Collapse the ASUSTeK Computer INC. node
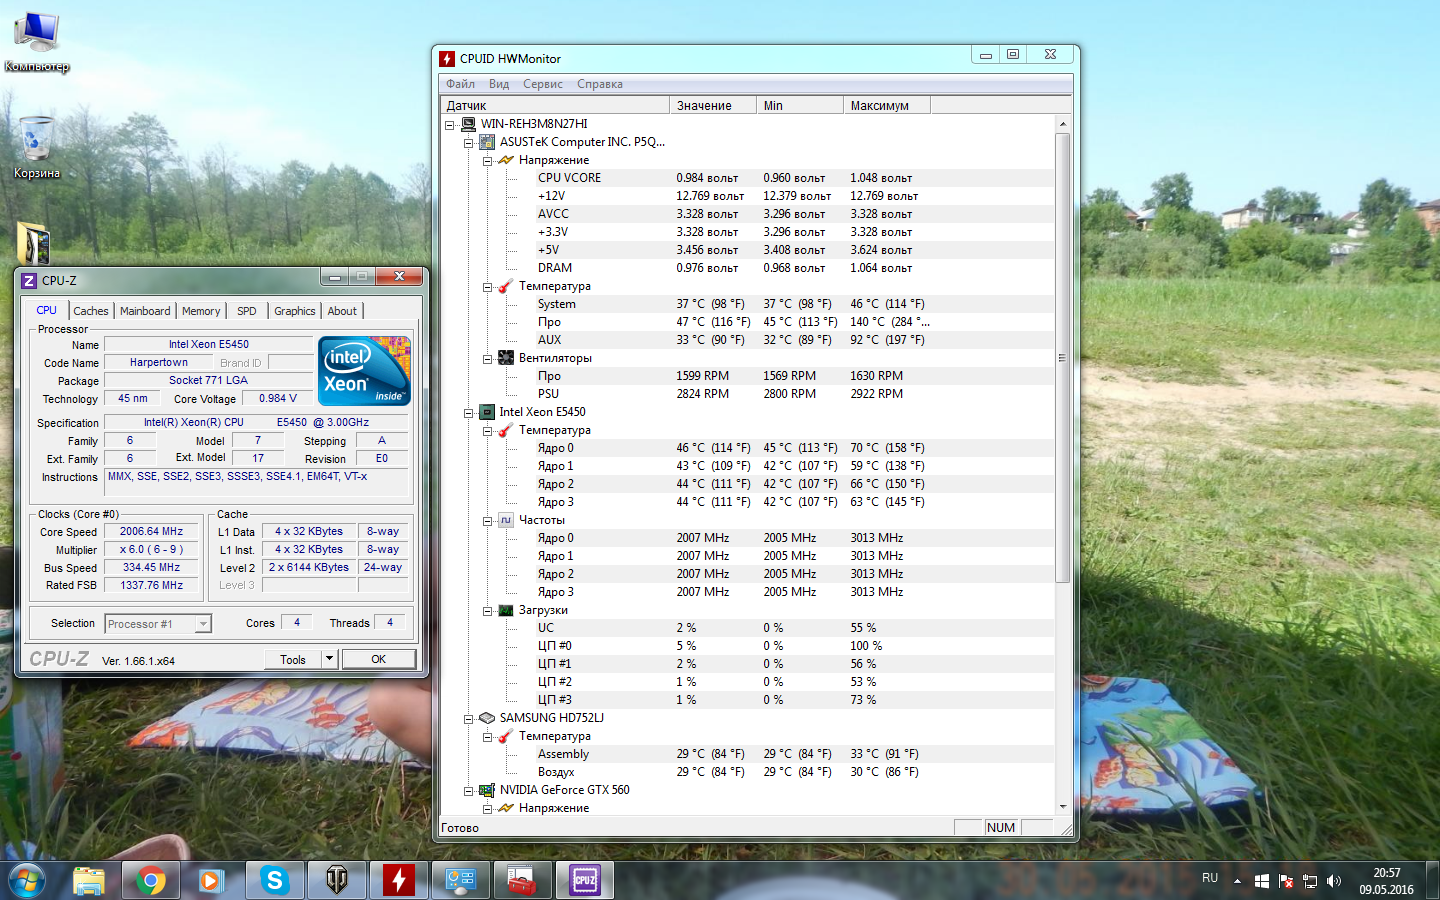Image resolution: width=1440 pixels, height=900 pixels. [469, 143]
